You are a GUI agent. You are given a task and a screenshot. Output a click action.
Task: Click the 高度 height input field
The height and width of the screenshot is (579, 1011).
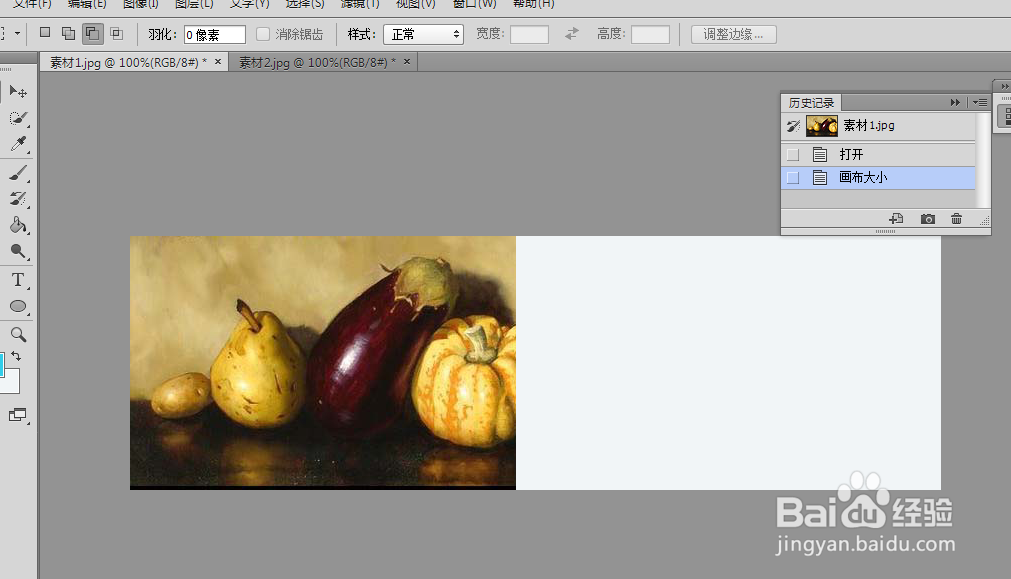coord(650,35)
